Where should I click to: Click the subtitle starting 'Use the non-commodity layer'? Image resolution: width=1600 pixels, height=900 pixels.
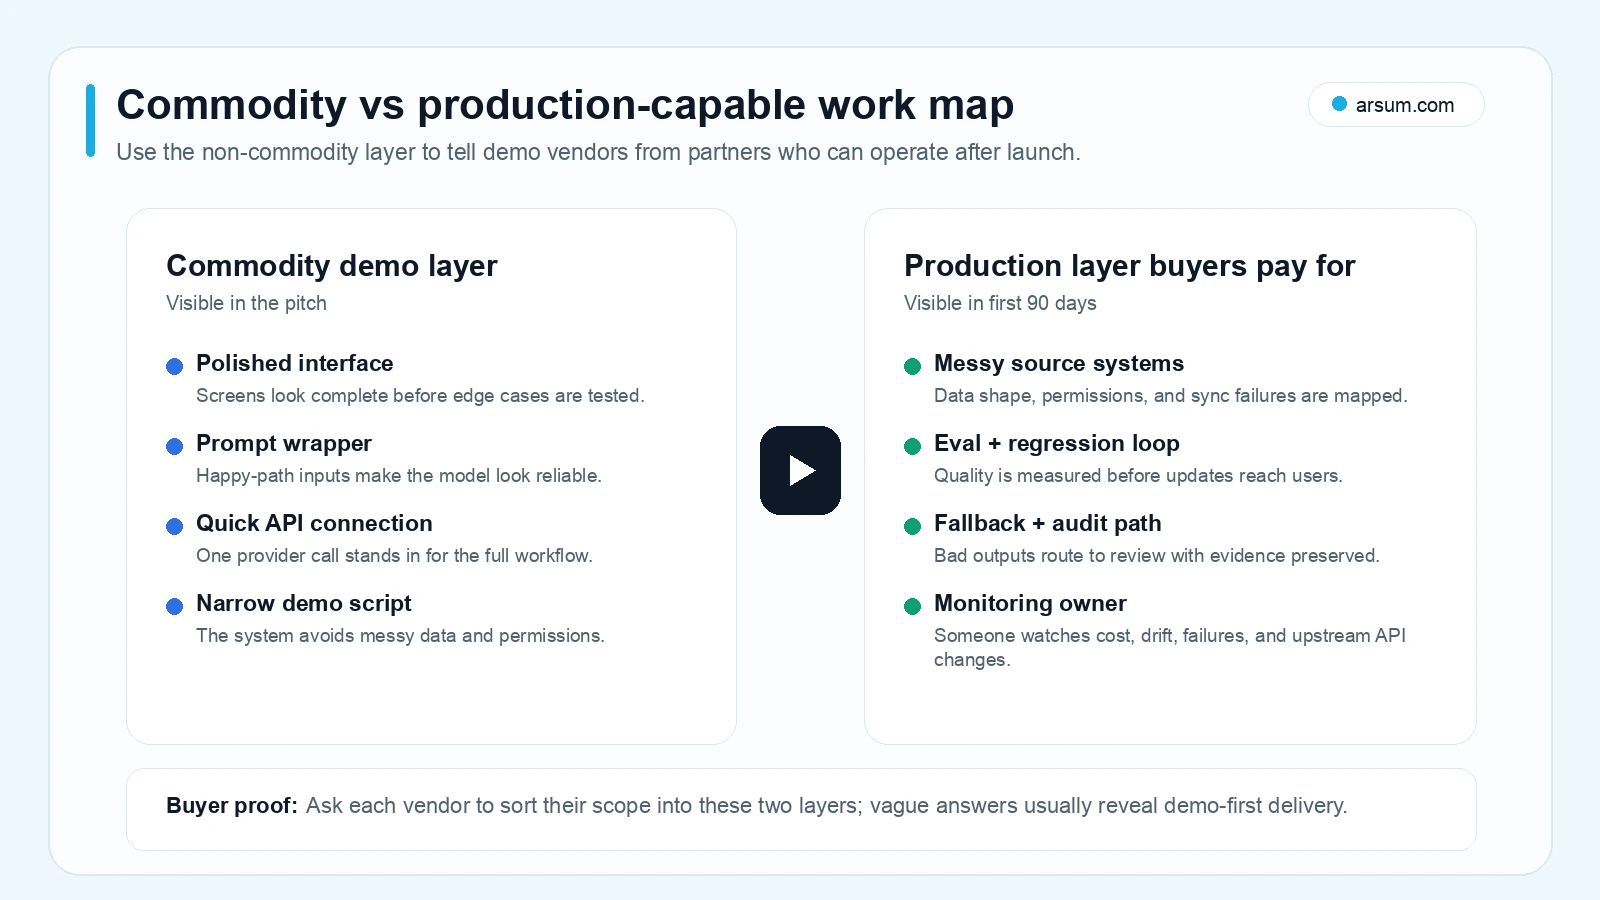pos(598,152)
